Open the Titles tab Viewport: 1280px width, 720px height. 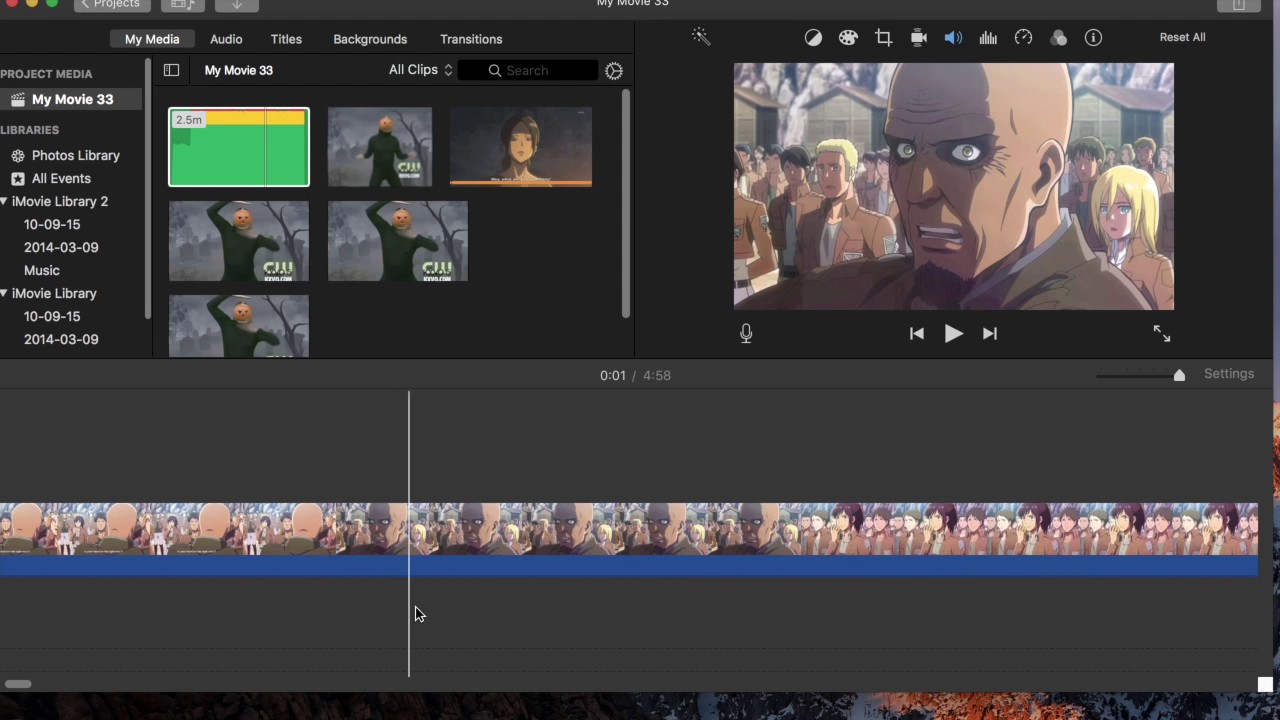286,39
